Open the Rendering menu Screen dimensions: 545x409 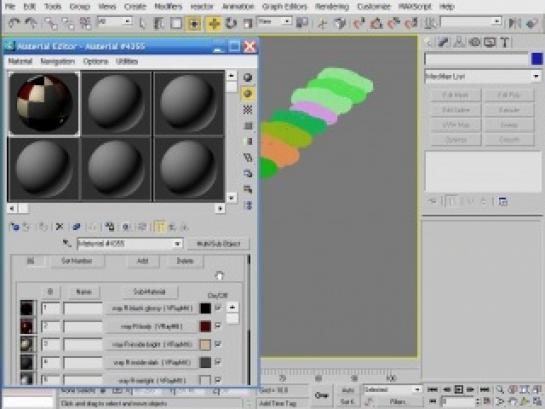point(332,6)
